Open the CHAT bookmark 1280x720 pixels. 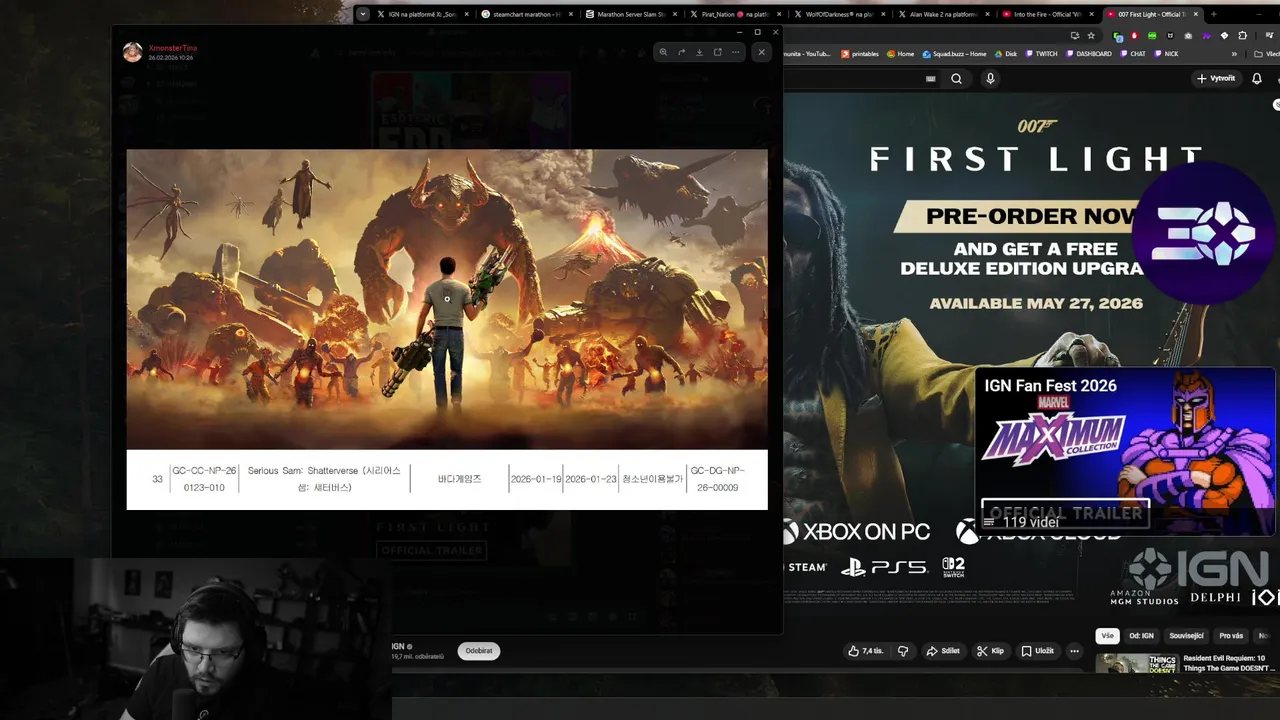tap(1133, 54)
